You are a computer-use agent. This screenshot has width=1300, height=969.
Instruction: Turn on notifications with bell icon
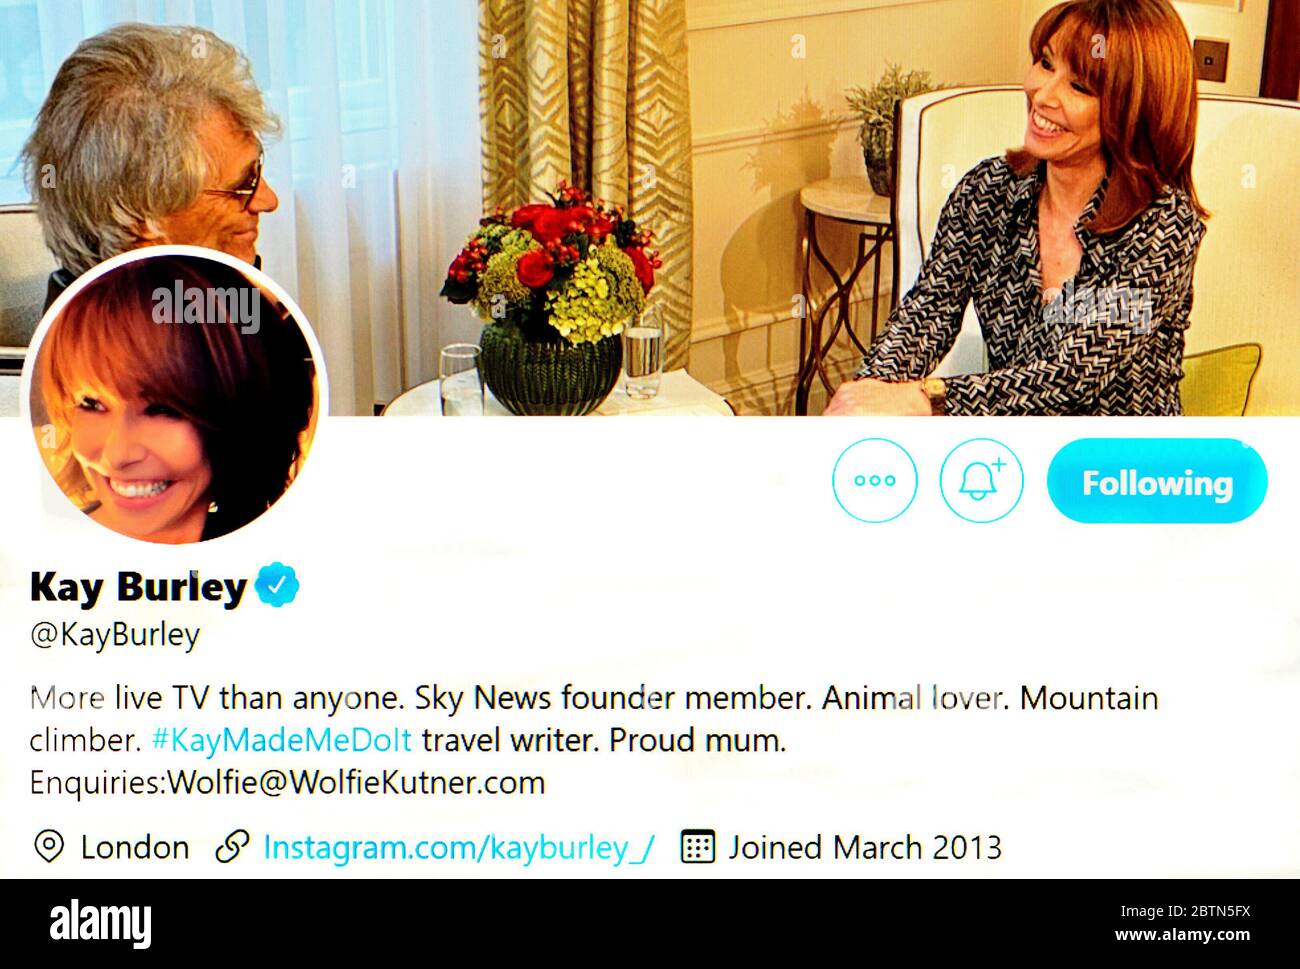click(x=981, y=480)
